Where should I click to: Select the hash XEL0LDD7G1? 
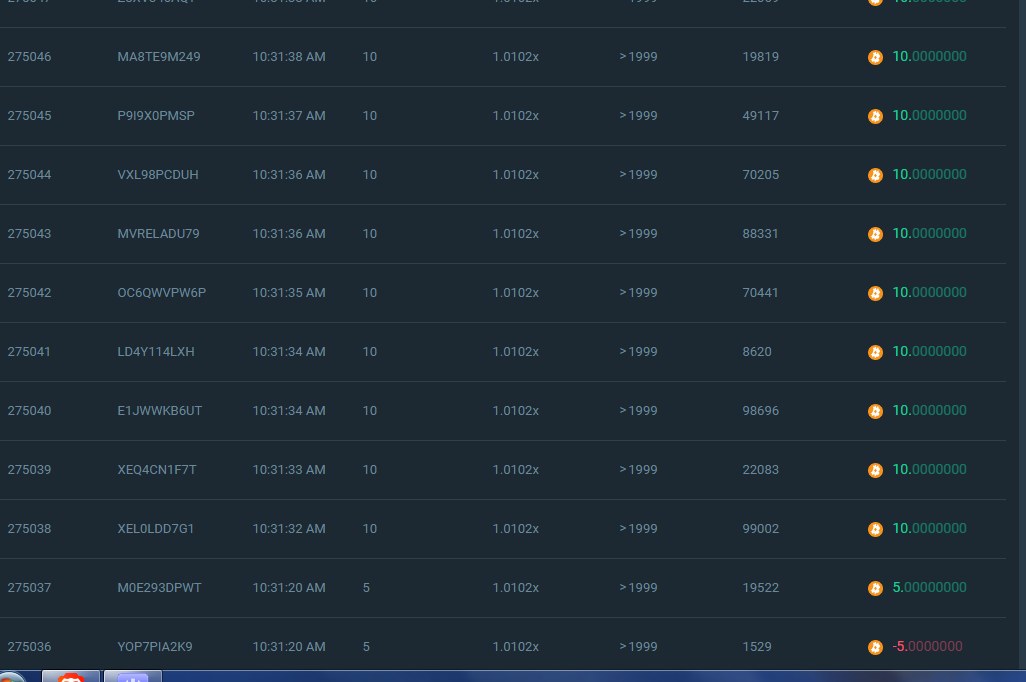(155, 529)
